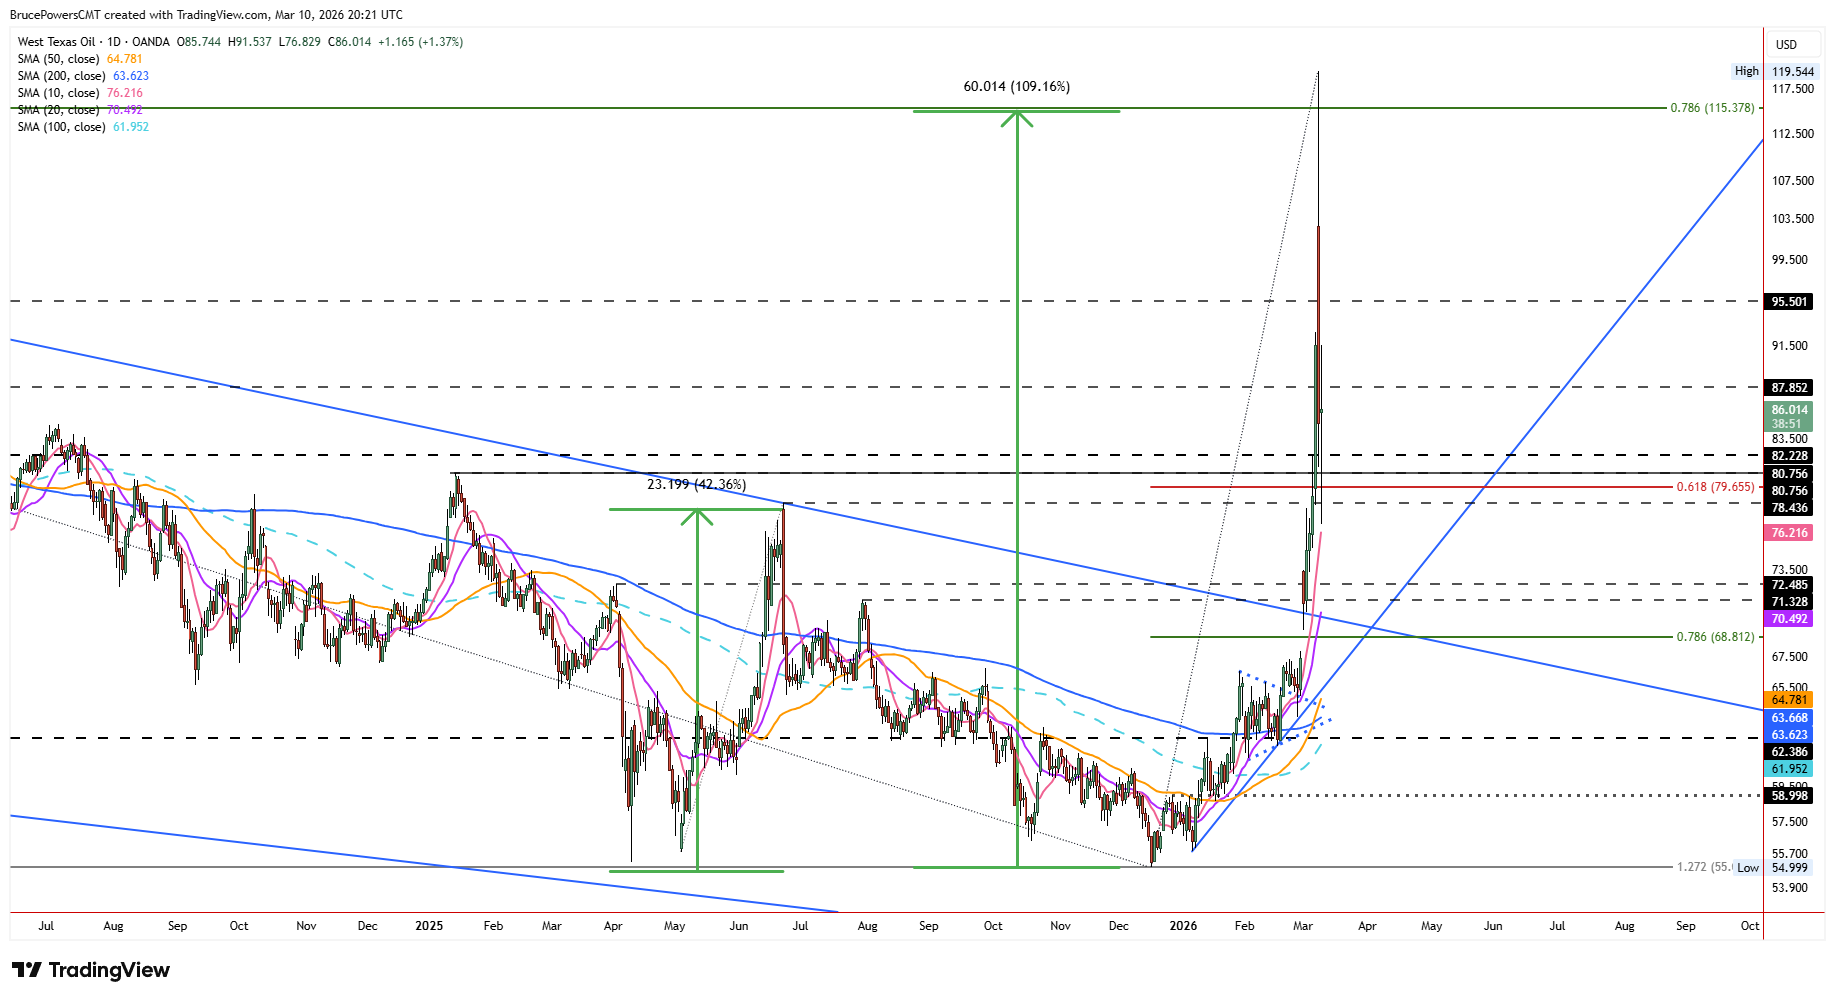Image resolution: width=1835 pixels, height=1000 pixels.
Task: Click the USD currency label on price axis
Action: tap(1786, 45)
